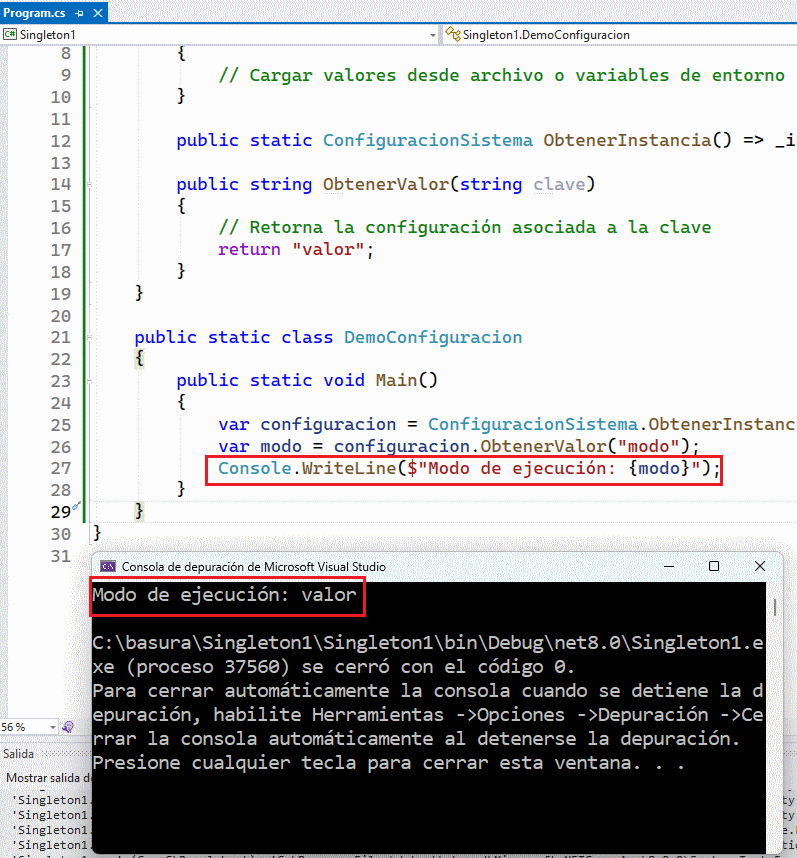
Task: Click the code health icon beside zoom level
Action: point(68,727)
